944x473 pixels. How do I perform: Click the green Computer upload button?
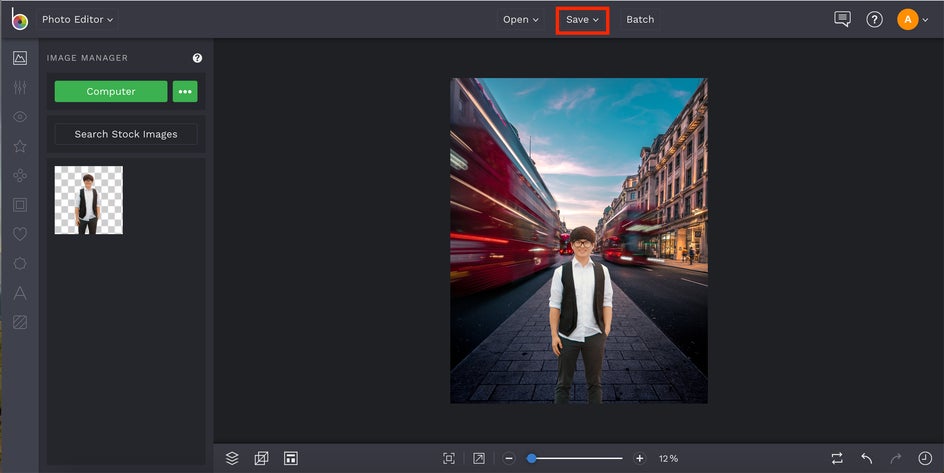(x=111, y=91)
